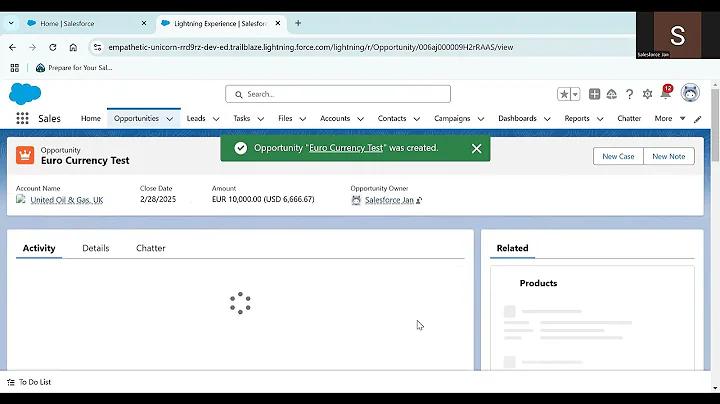The width and height of the screenshot is (720, 404).
Task: Open the favorites list dropdown arrow
Action: pyautogui.click(x=575, y=94)
